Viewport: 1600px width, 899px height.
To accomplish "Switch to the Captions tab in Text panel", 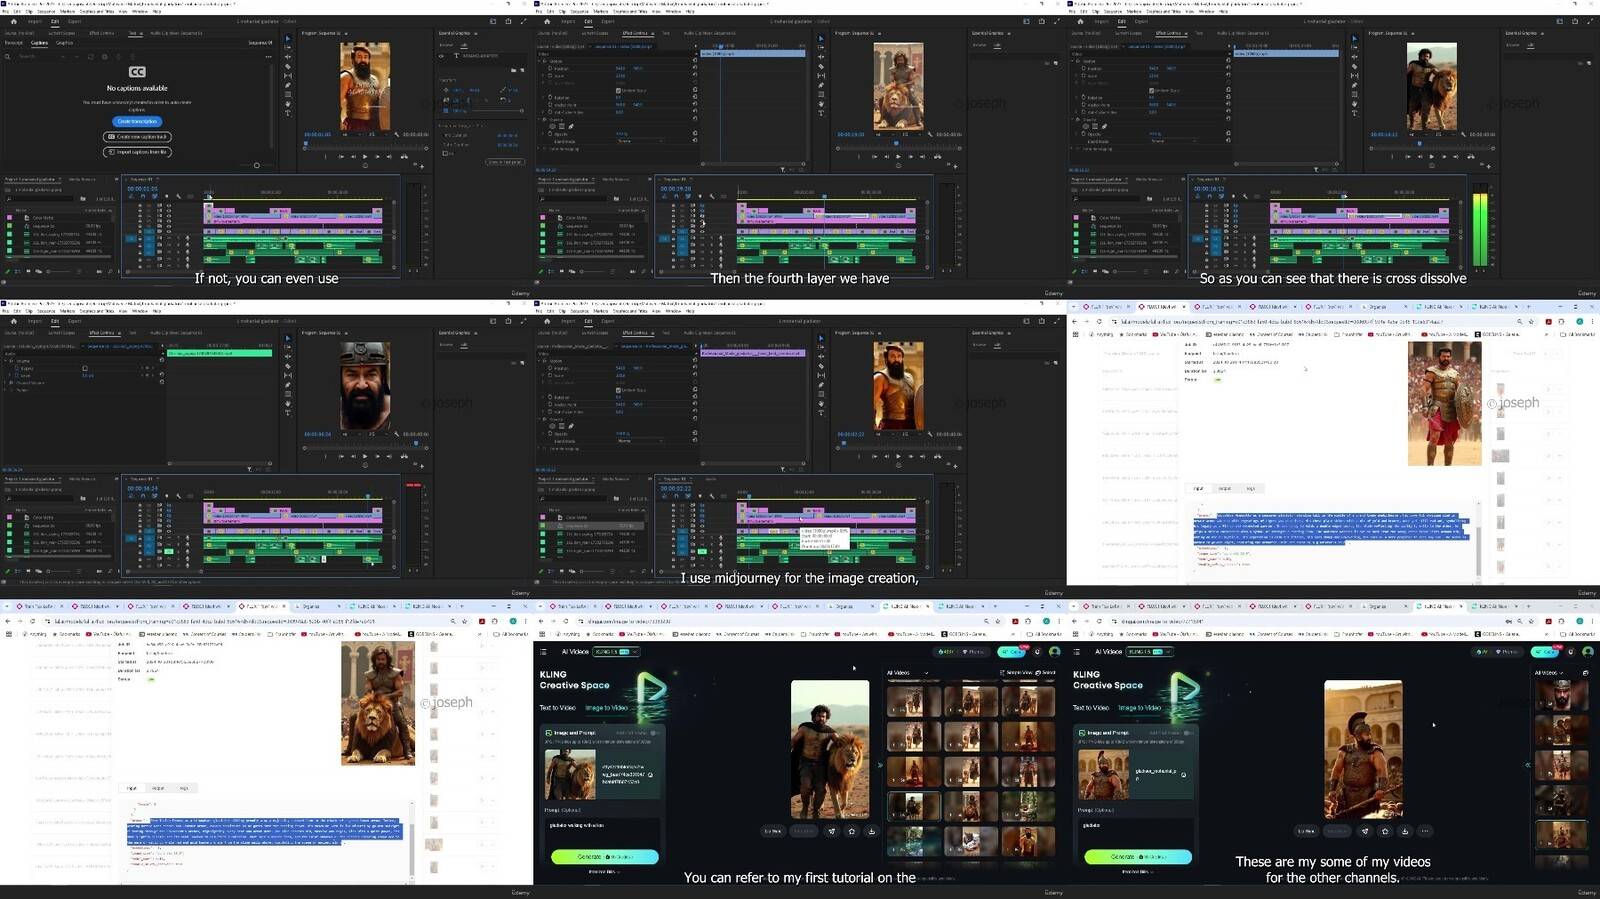I will tap(39, 43).
